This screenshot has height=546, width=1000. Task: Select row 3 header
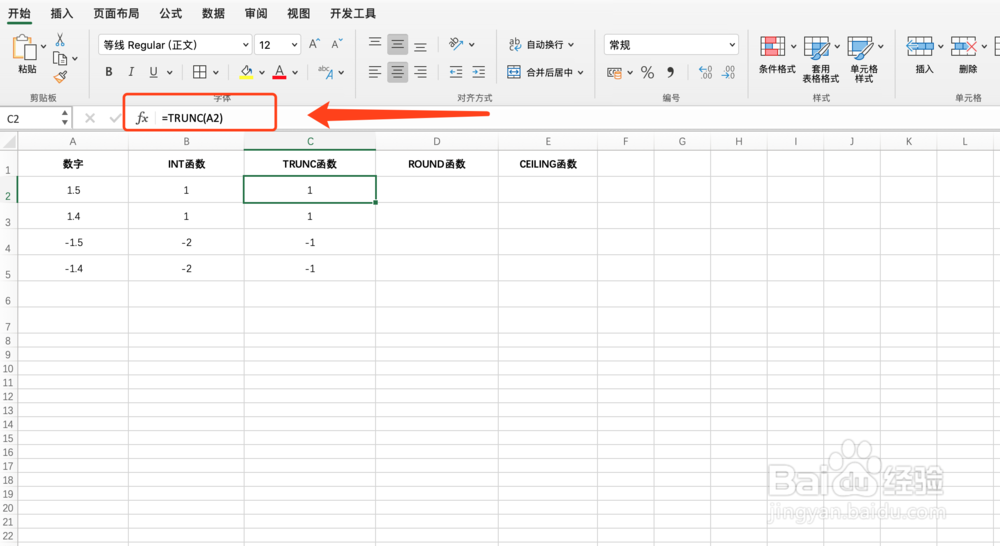pos(8,216)
